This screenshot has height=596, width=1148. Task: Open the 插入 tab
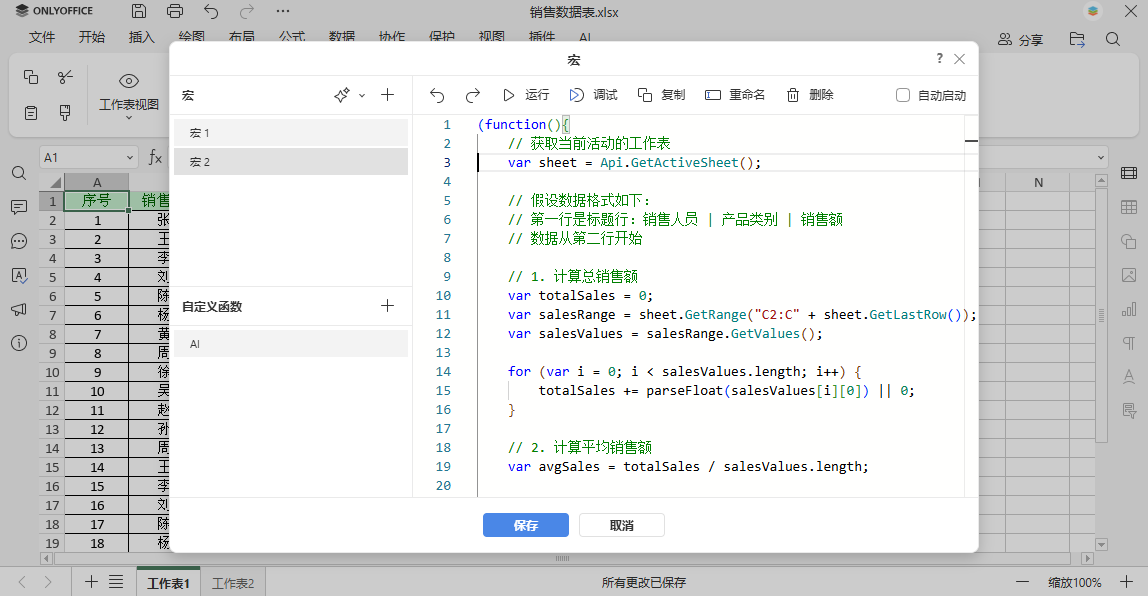click(x=141, y=37)
